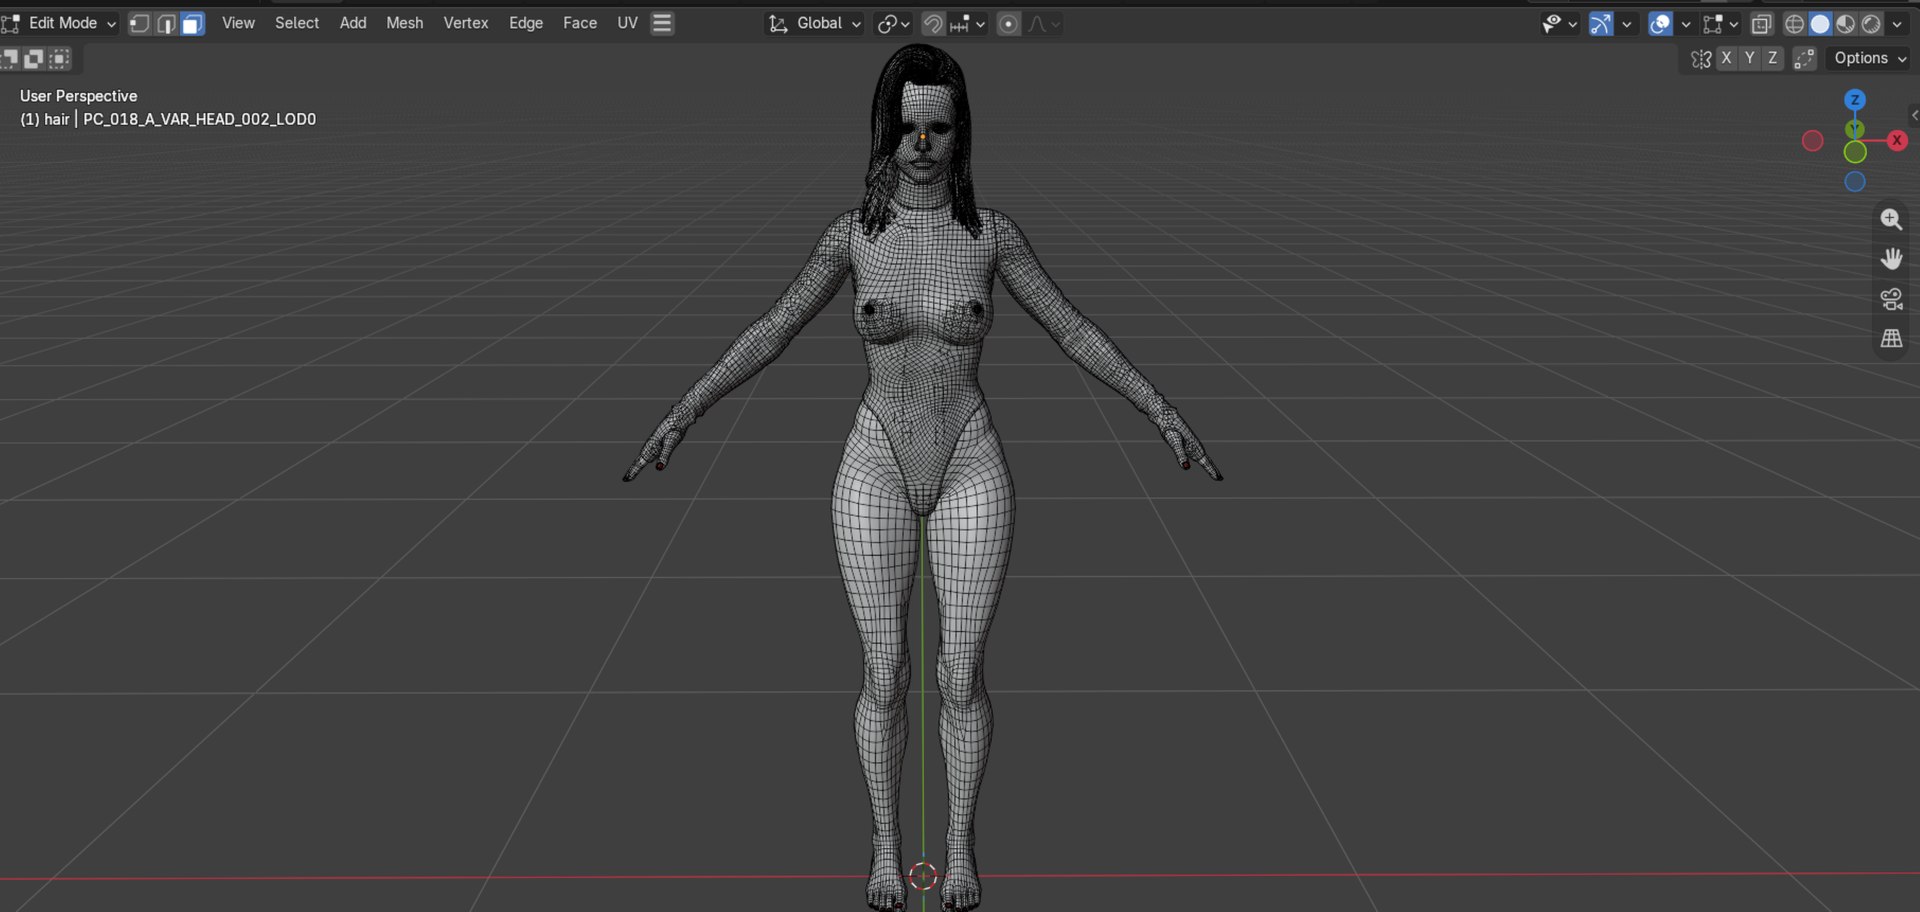Image resolution: width=1920 pixels, height=912 pixels.
Task: Toggle the camera view icon
Action: [x=1891, y=299]
